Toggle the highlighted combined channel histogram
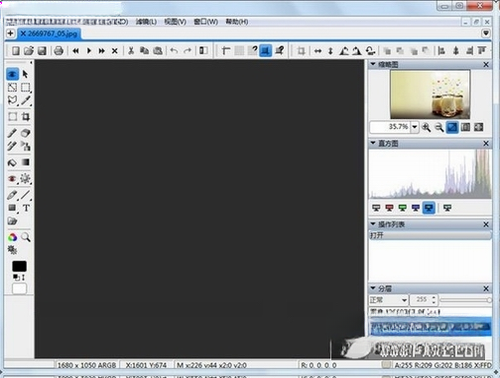 coord(429,208)
